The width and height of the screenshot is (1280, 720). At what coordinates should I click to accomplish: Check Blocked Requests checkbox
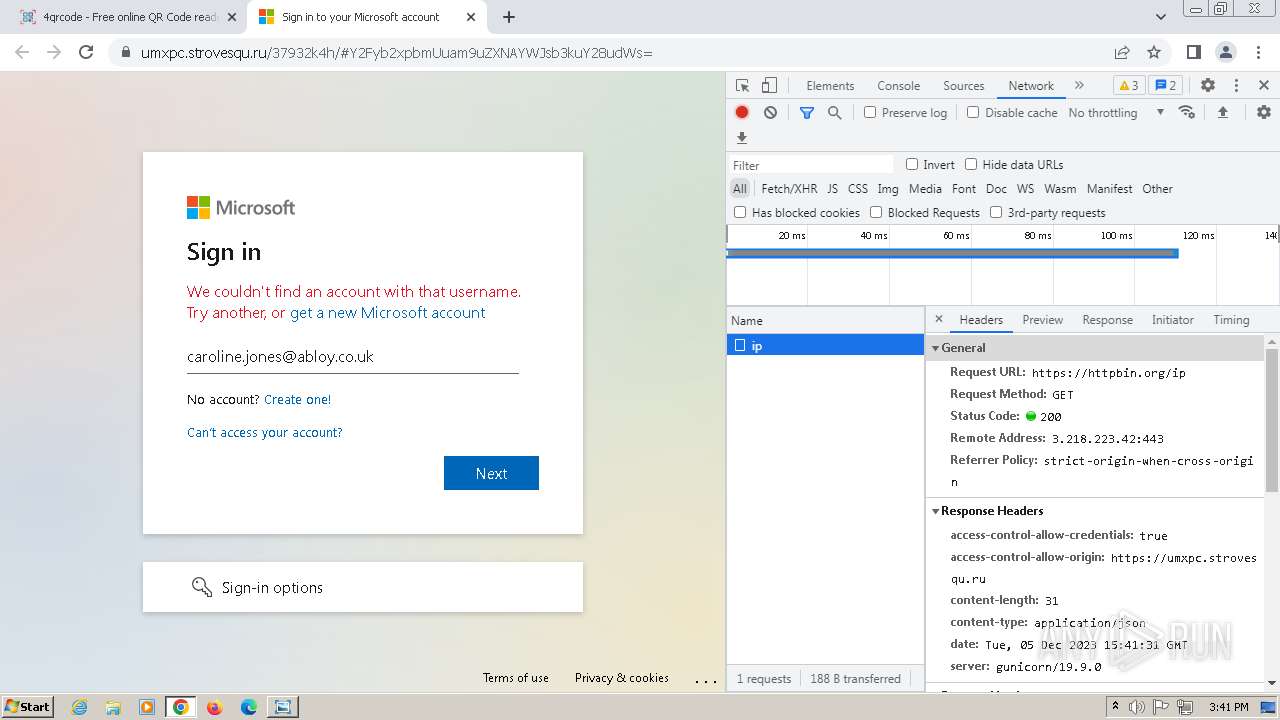click(x=876, y=212)
